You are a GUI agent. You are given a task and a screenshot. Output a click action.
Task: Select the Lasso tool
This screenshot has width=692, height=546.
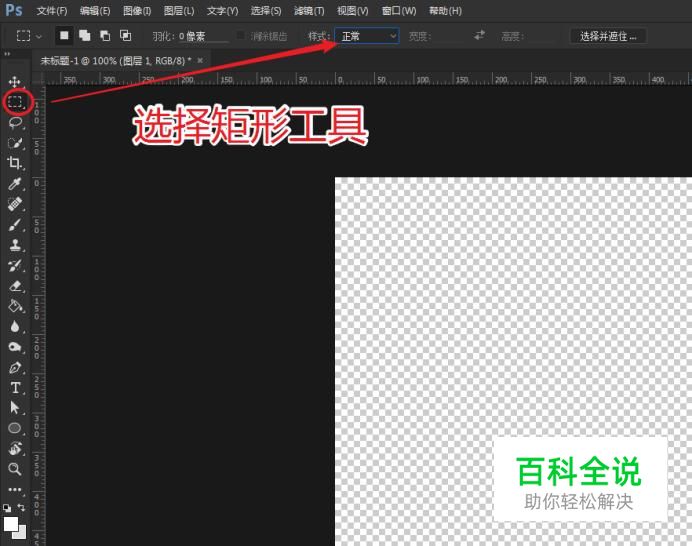tap(15, 123)
